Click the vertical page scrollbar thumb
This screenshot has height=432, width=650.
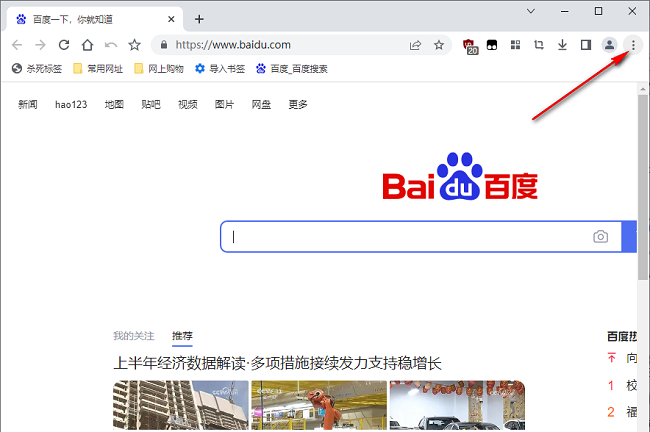[x=643, y=187]
